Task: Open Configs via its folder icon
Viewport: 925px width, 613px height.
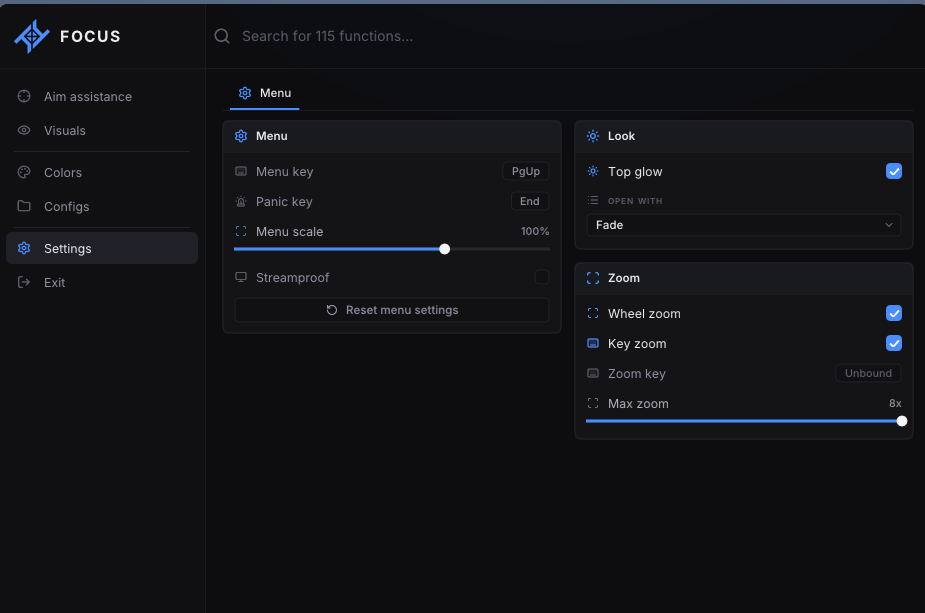Action: (24, 206)
